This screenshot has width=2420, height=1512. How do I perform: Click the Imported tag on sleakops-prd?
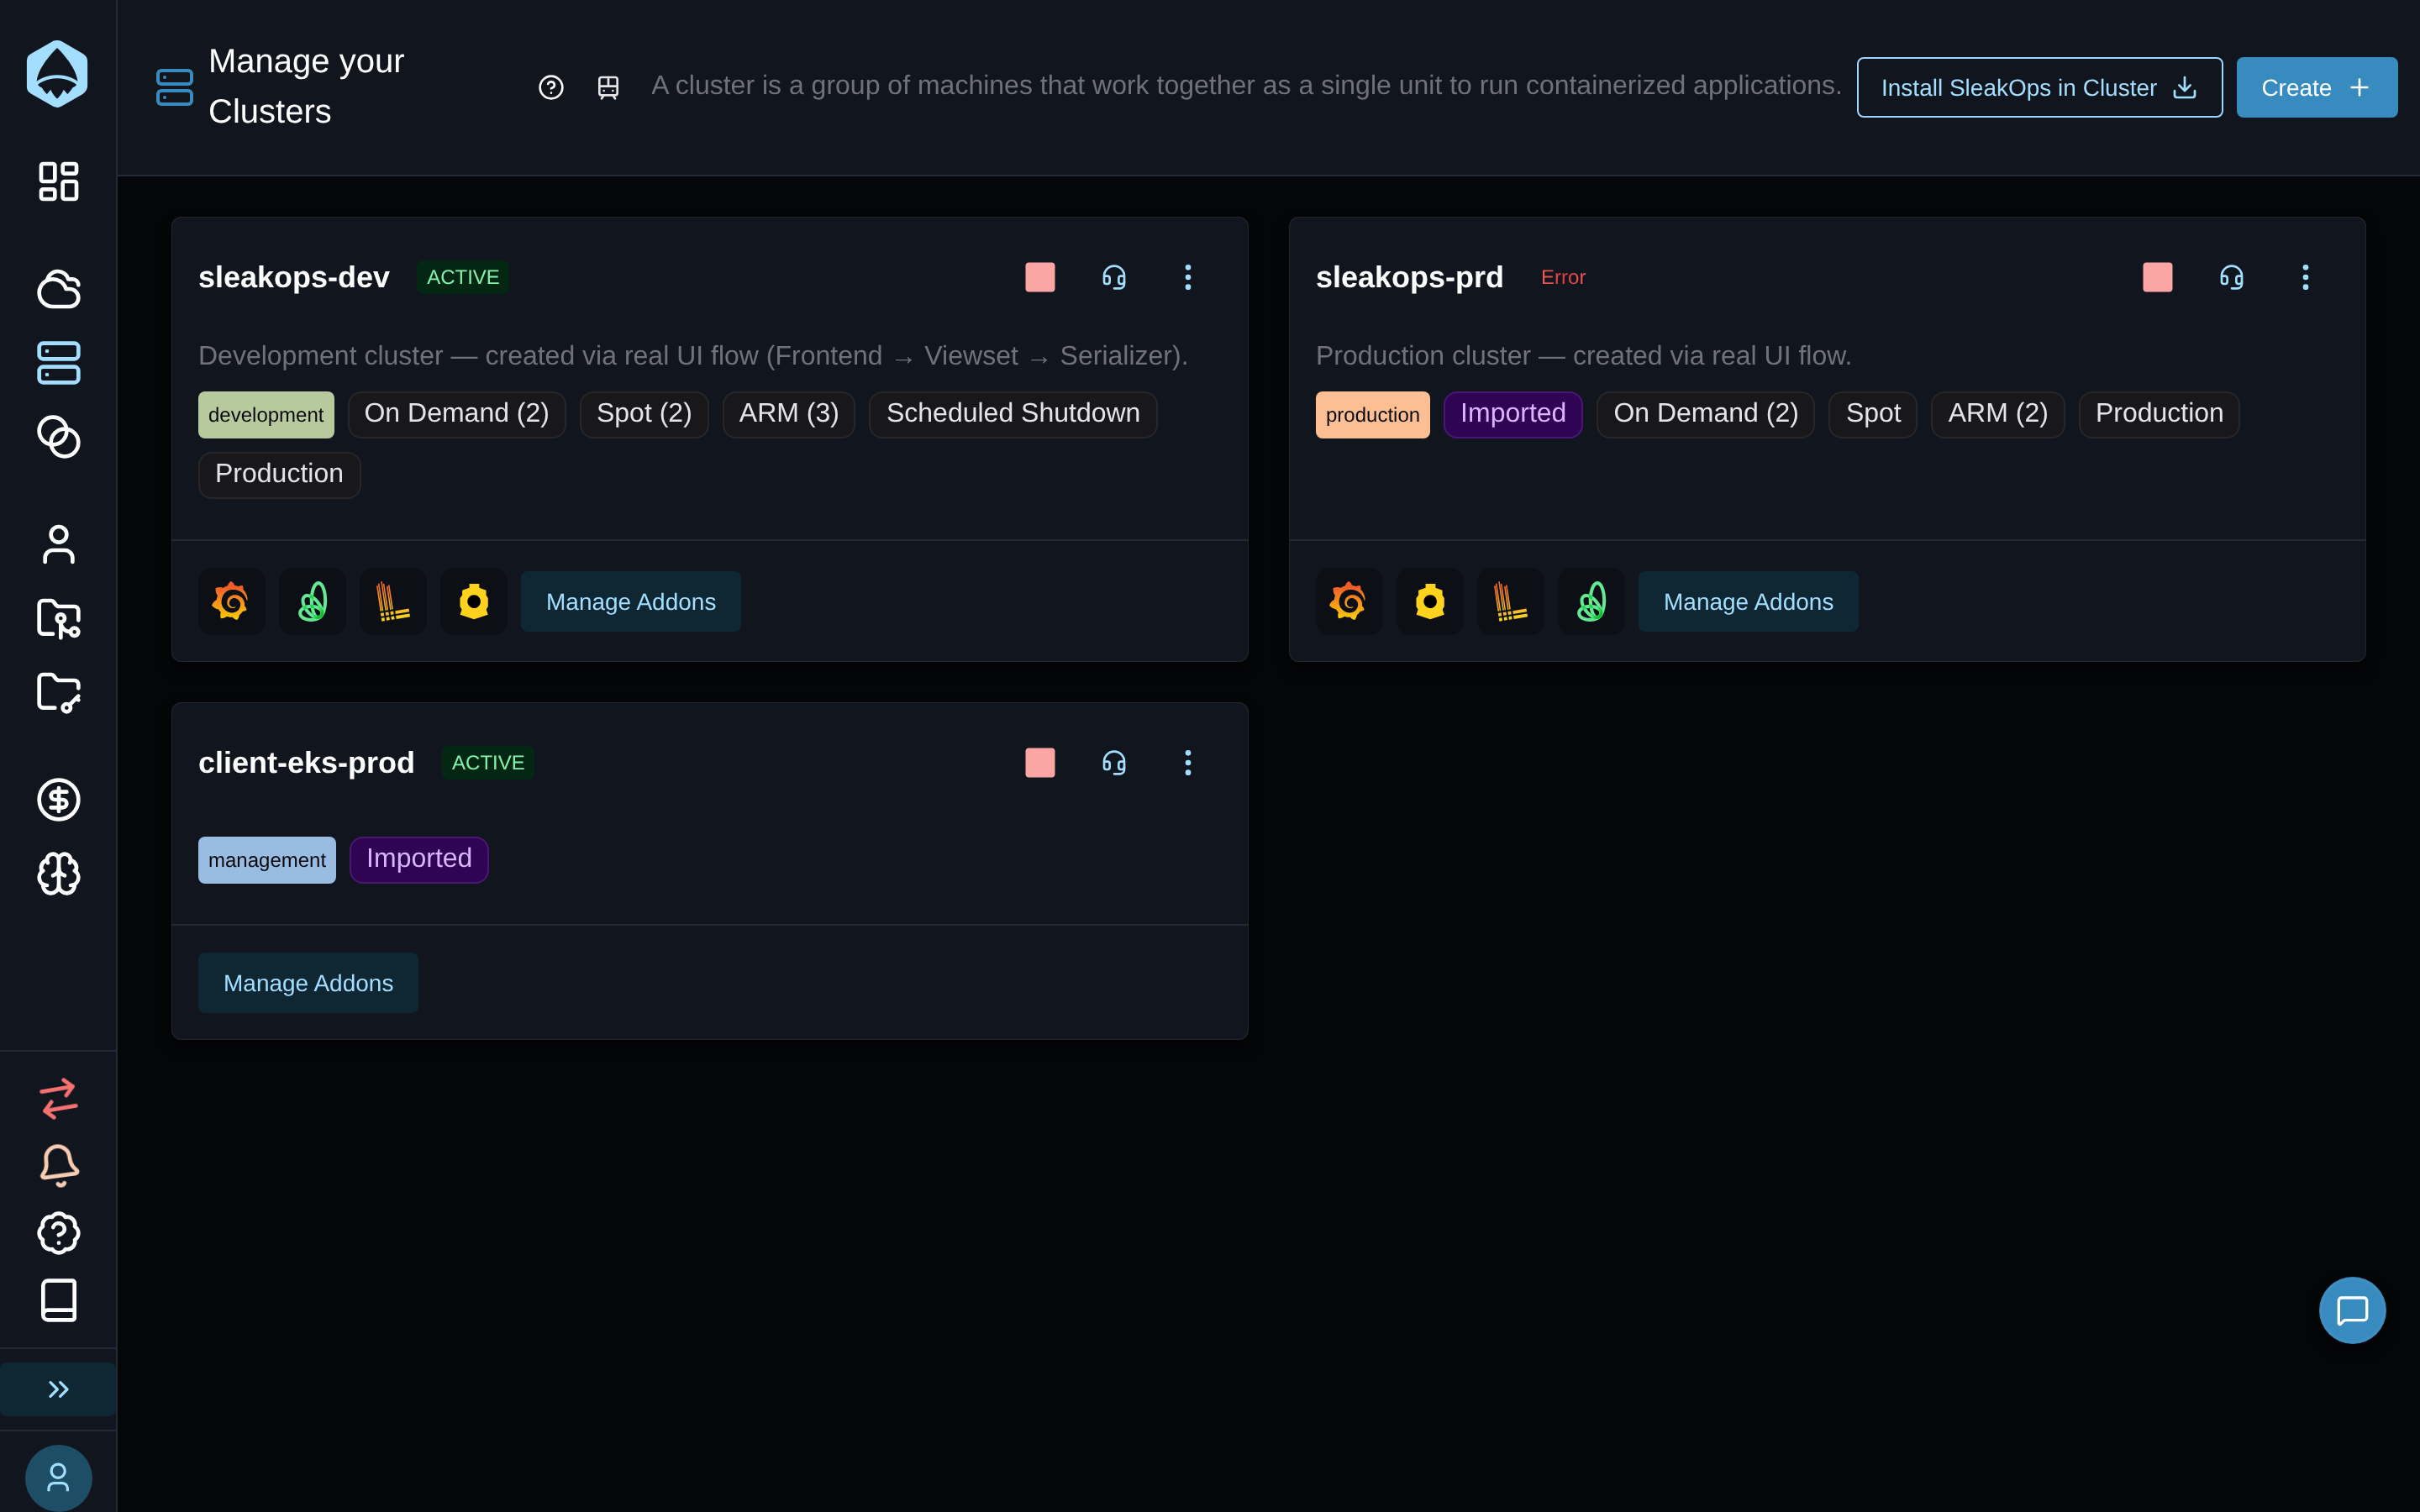(1513, 414)
